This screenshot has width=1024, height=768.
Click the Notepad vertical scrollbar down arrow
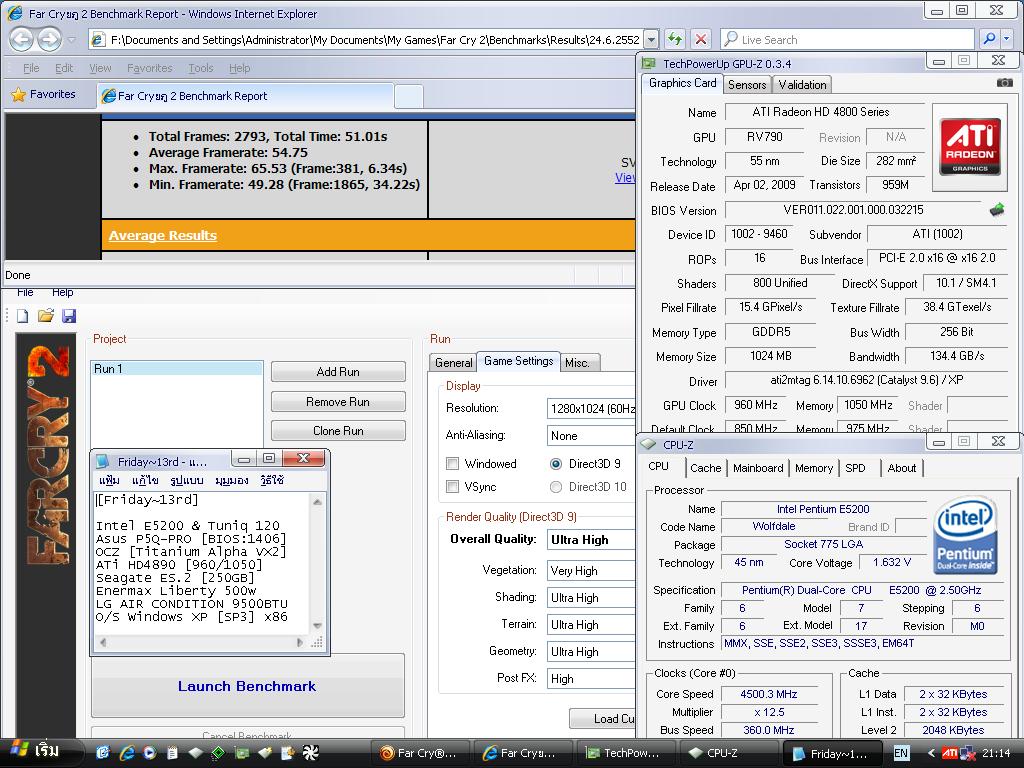pos(317,626)
